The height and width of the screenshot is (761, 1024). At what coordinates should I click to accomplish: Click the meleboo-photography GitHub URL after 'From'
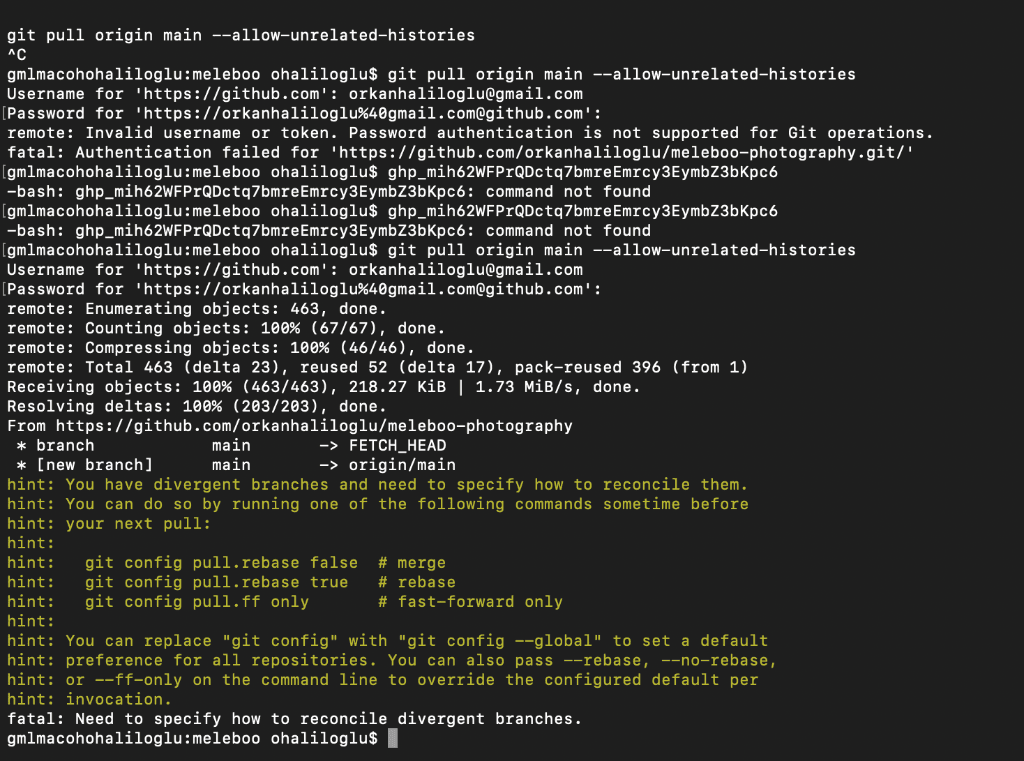click(314, 426)
